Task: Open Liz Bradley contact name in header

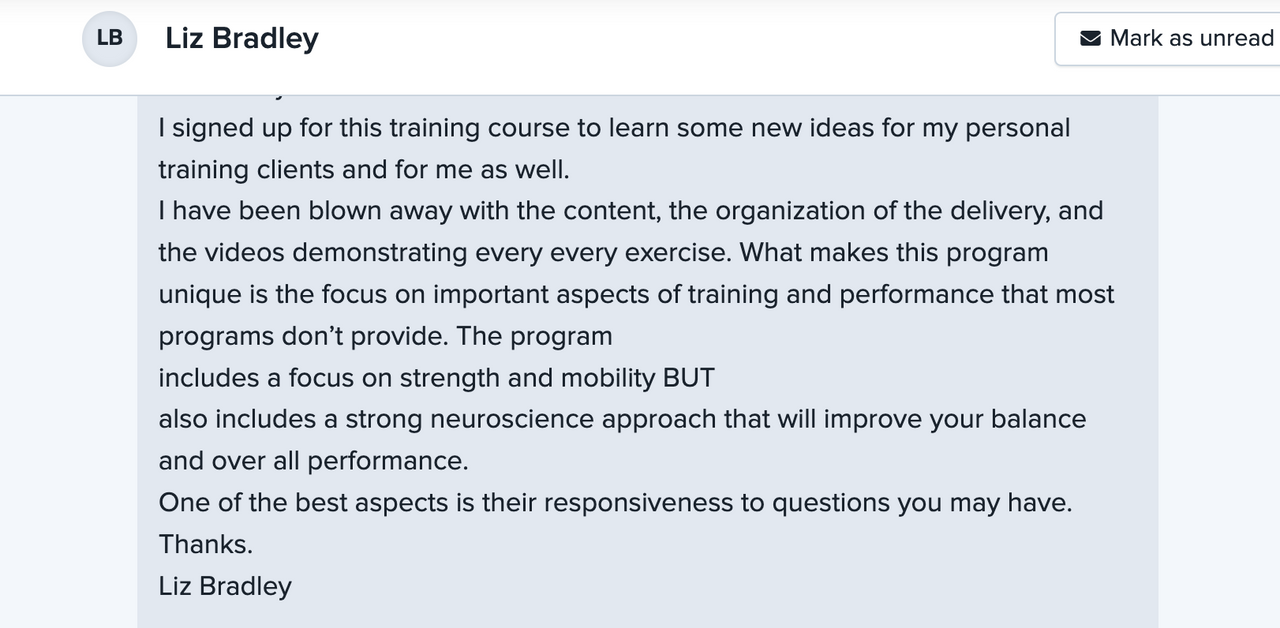Action: point(242,39)
